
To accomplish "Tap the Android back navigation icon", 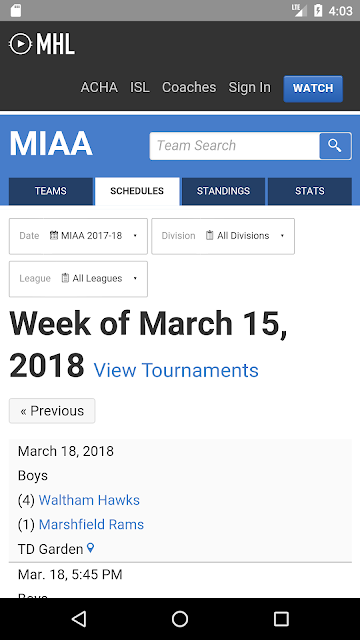I will (x=79, y=619).
